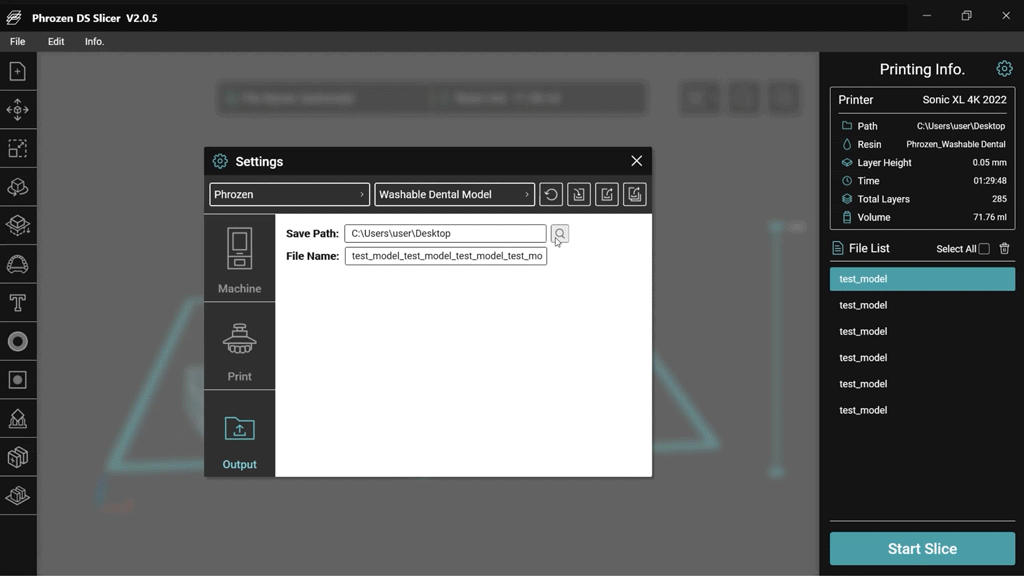Open the Phrozen brand dropdown
Viewport: 1024px width, 576px height.
(x=289, y=195)
